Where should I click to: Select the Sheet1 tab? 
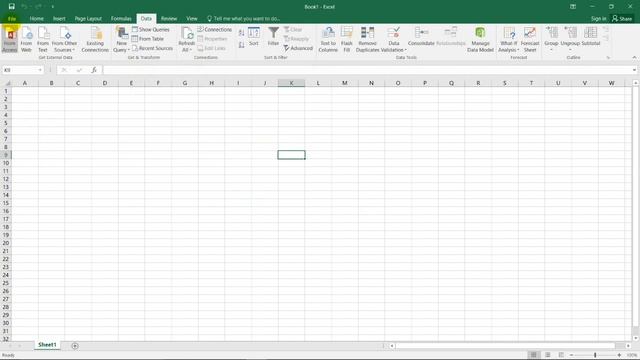click(47, 345)
